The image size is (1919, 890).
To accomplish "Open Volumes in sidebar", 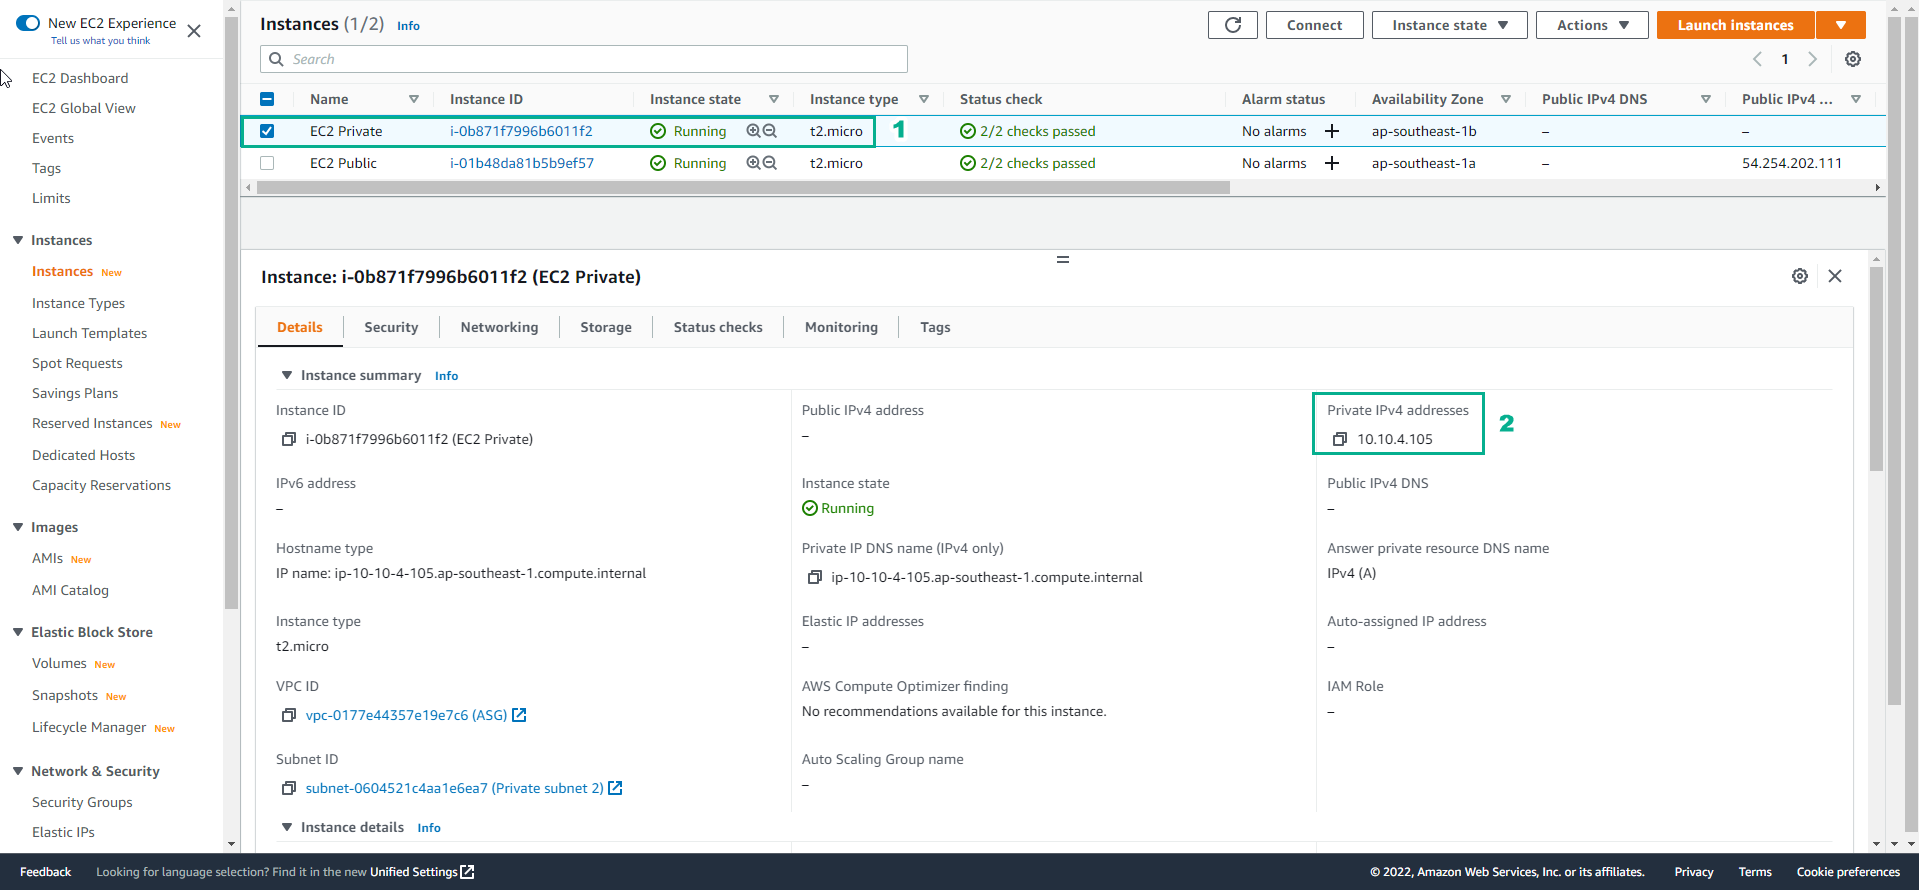I will point(59,663).
